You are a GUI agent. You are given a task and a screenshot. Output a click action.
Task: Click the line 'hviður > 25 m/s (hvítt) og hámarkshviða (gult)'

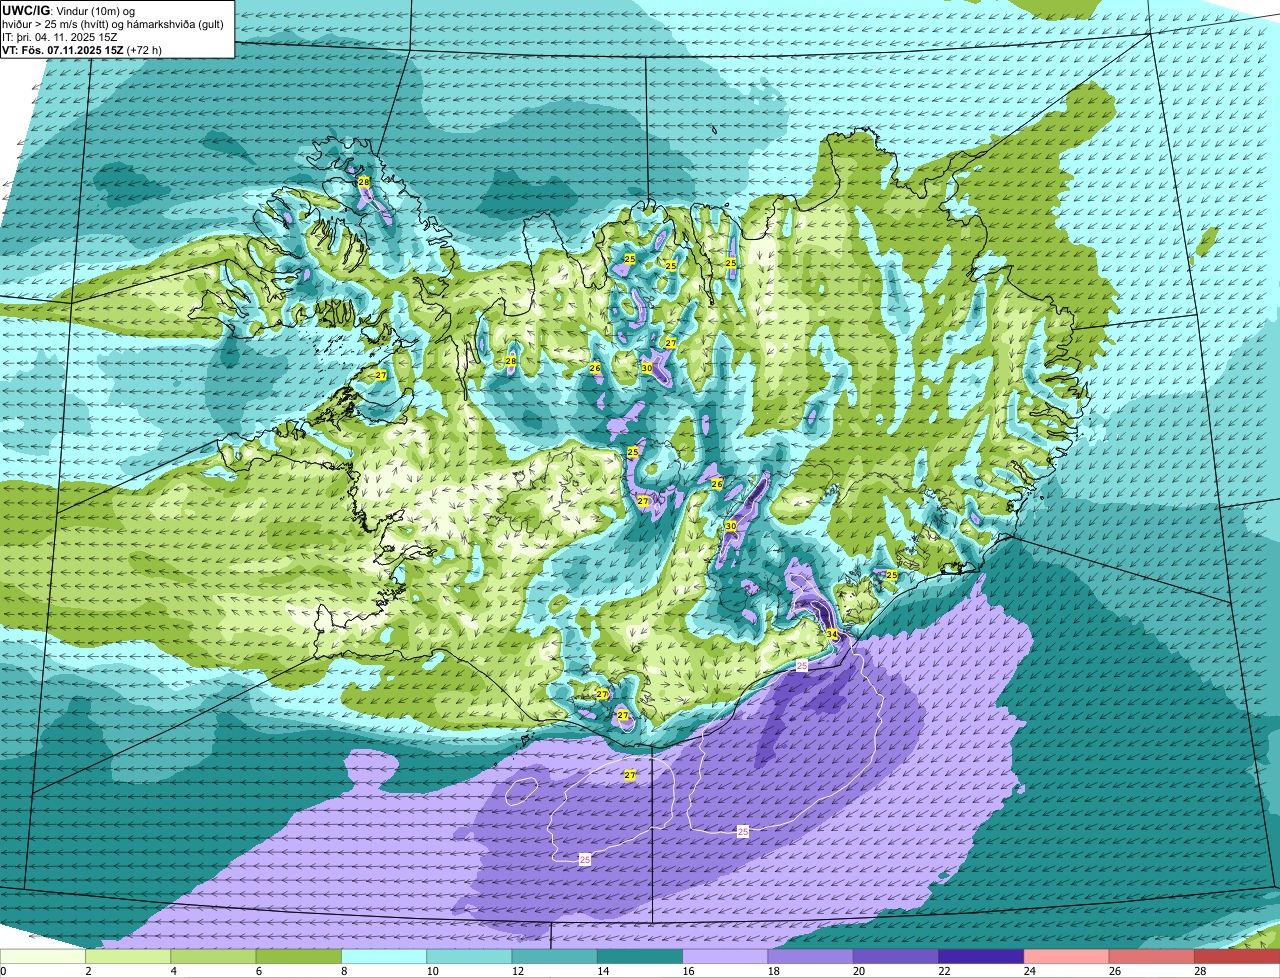pyautogui.click(x=115, y=23)
